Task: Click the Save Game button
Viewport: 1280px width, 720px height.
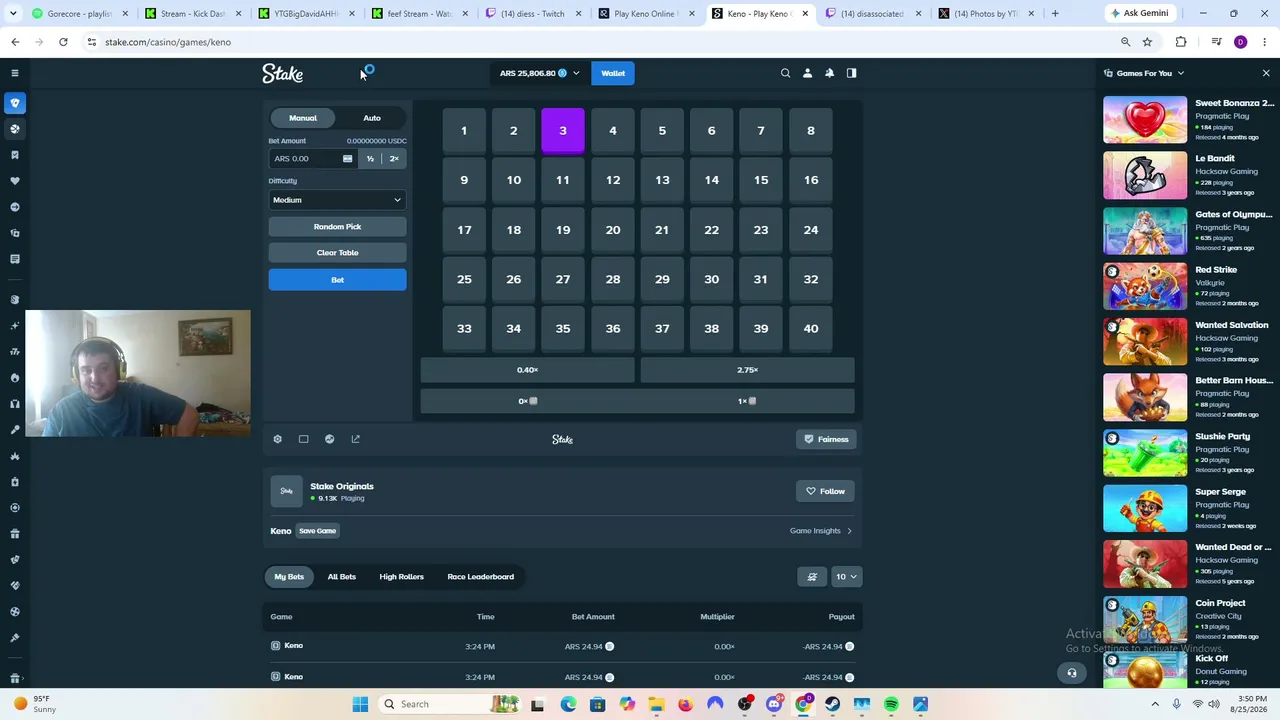Action: point(317,531)
